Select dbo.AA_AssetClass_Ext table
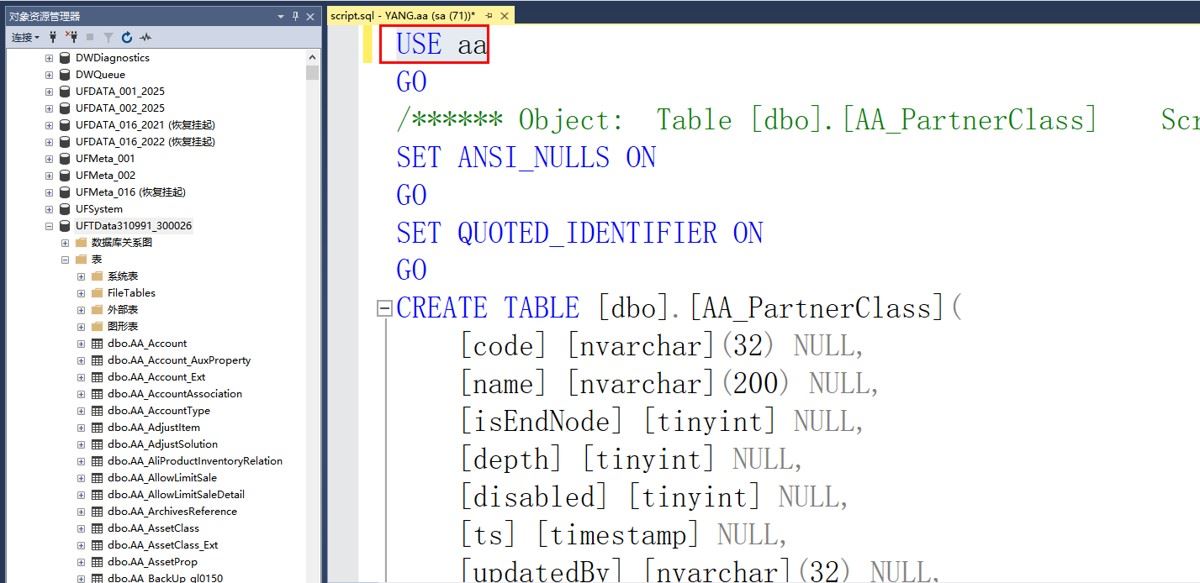Image resolution: width=1200 pixels, height=583 pixels. click(163, 545)
